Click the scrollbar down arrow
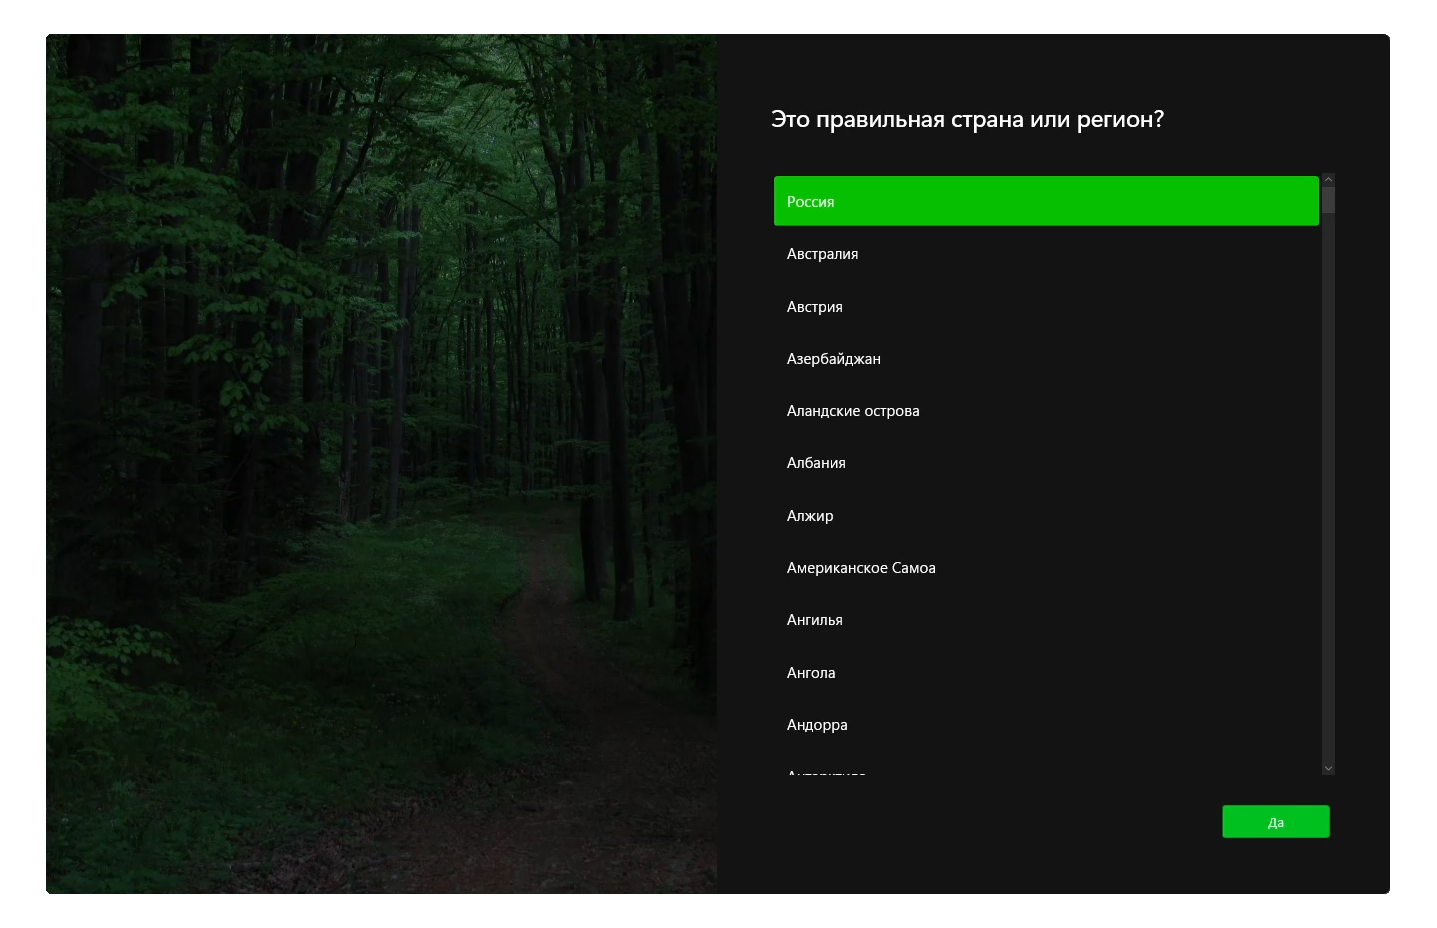Screen dimensions: 1437x928 1328,768
